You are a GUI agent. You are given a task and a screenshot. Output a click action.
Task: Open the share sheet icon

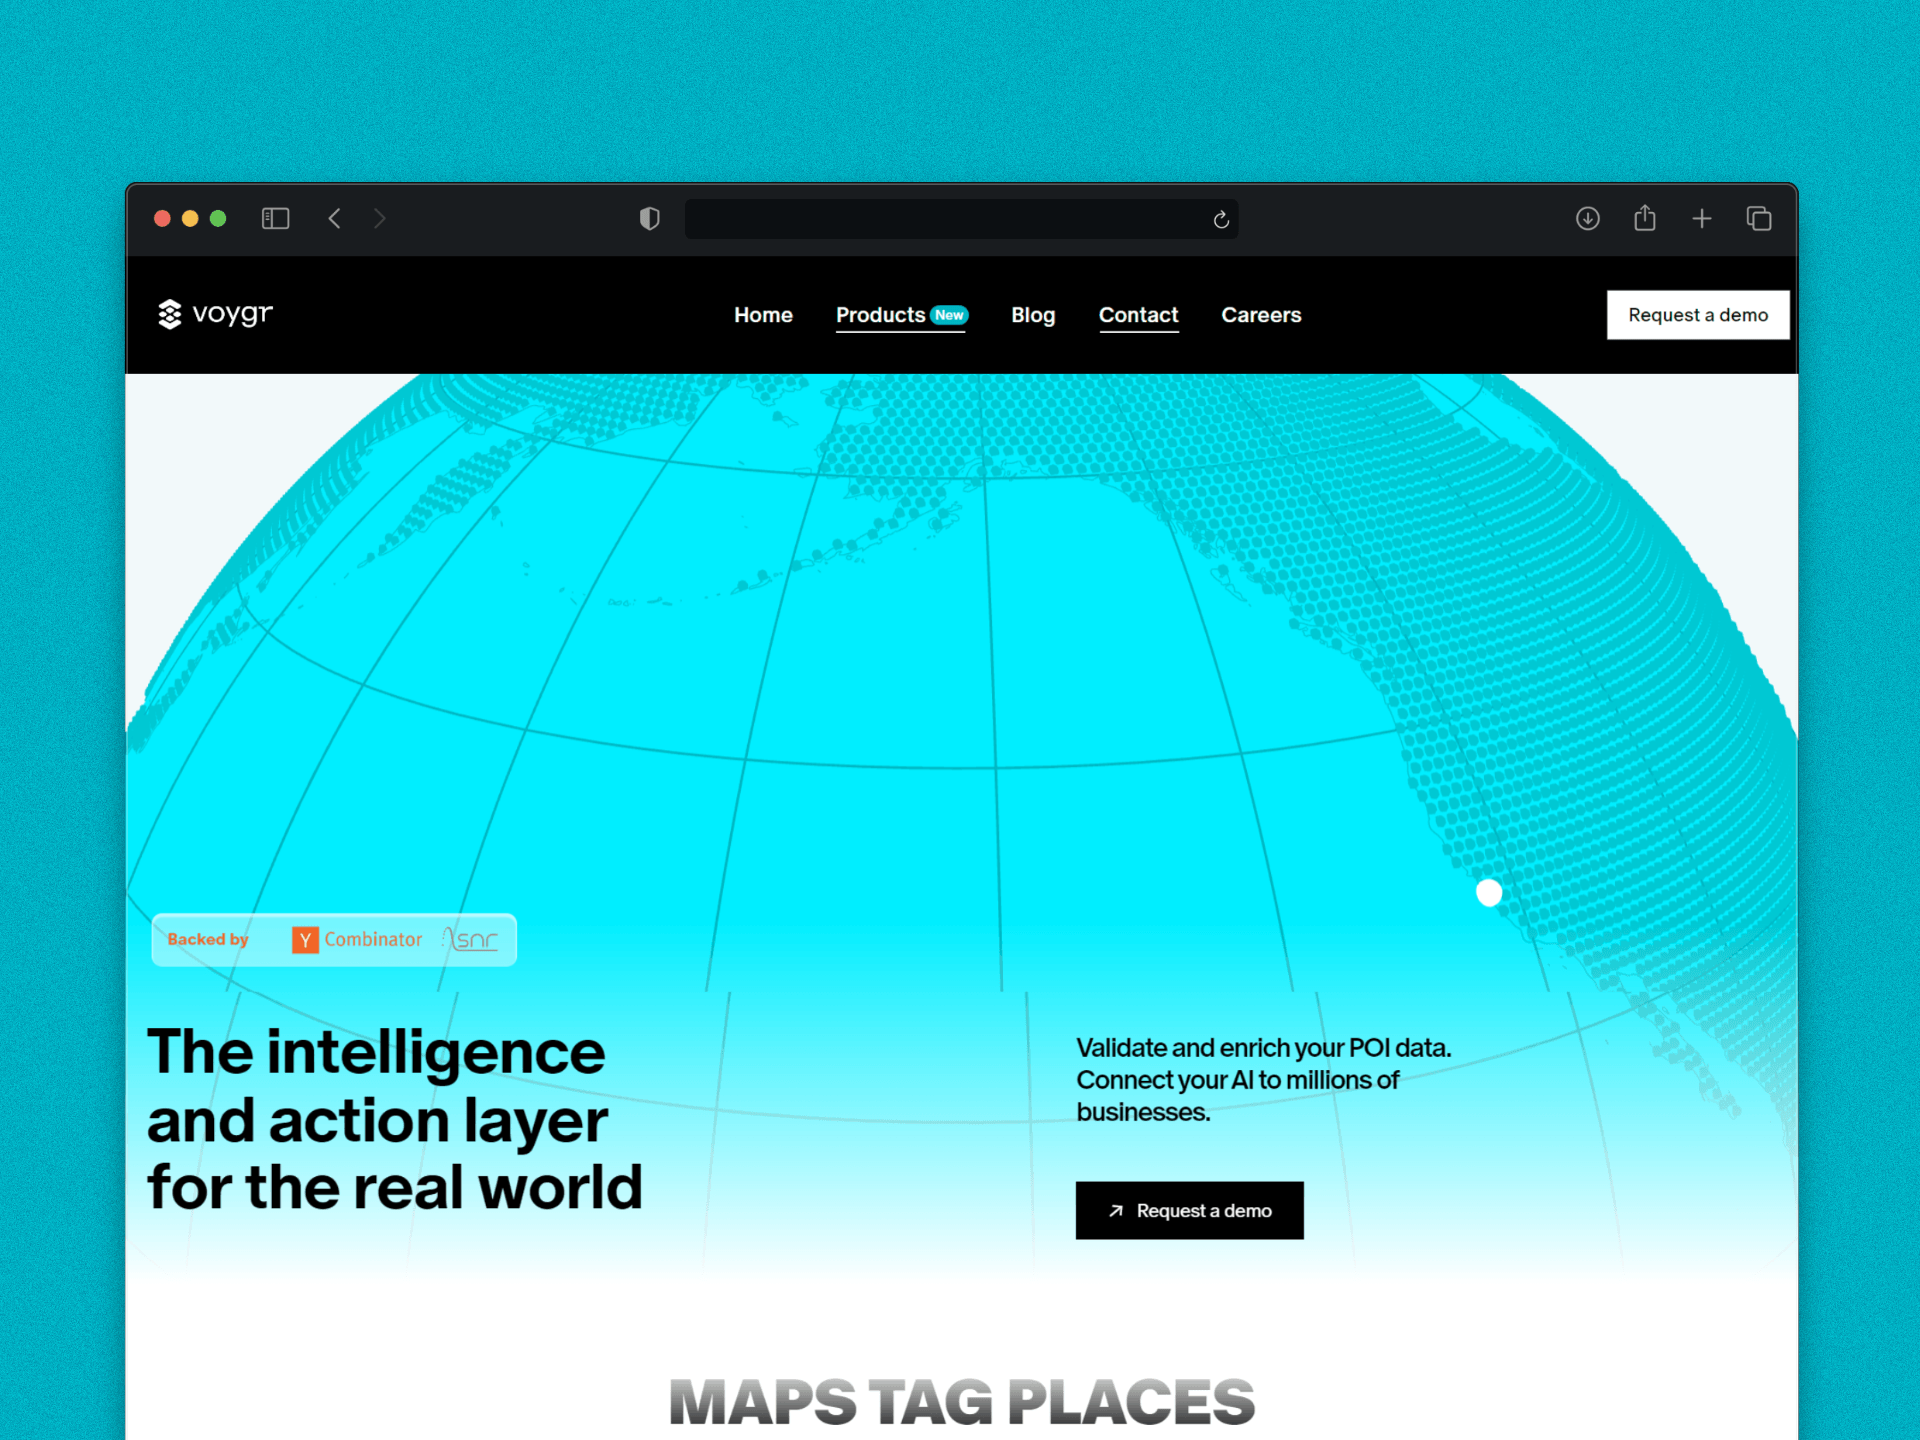pos(1645,217)
